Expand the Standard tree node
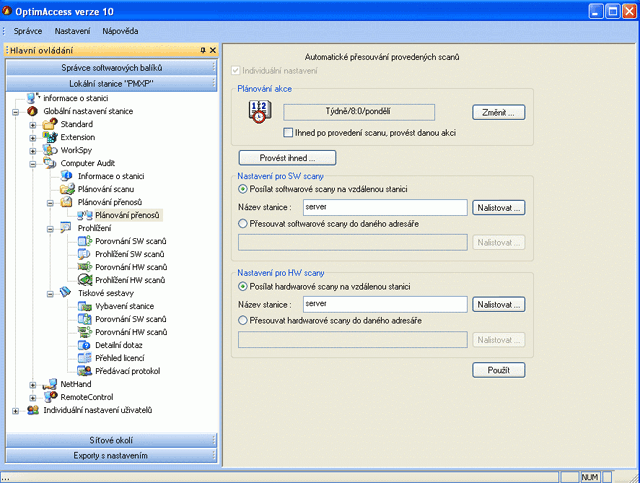This screenshot has height=483, width=640. 33,125
